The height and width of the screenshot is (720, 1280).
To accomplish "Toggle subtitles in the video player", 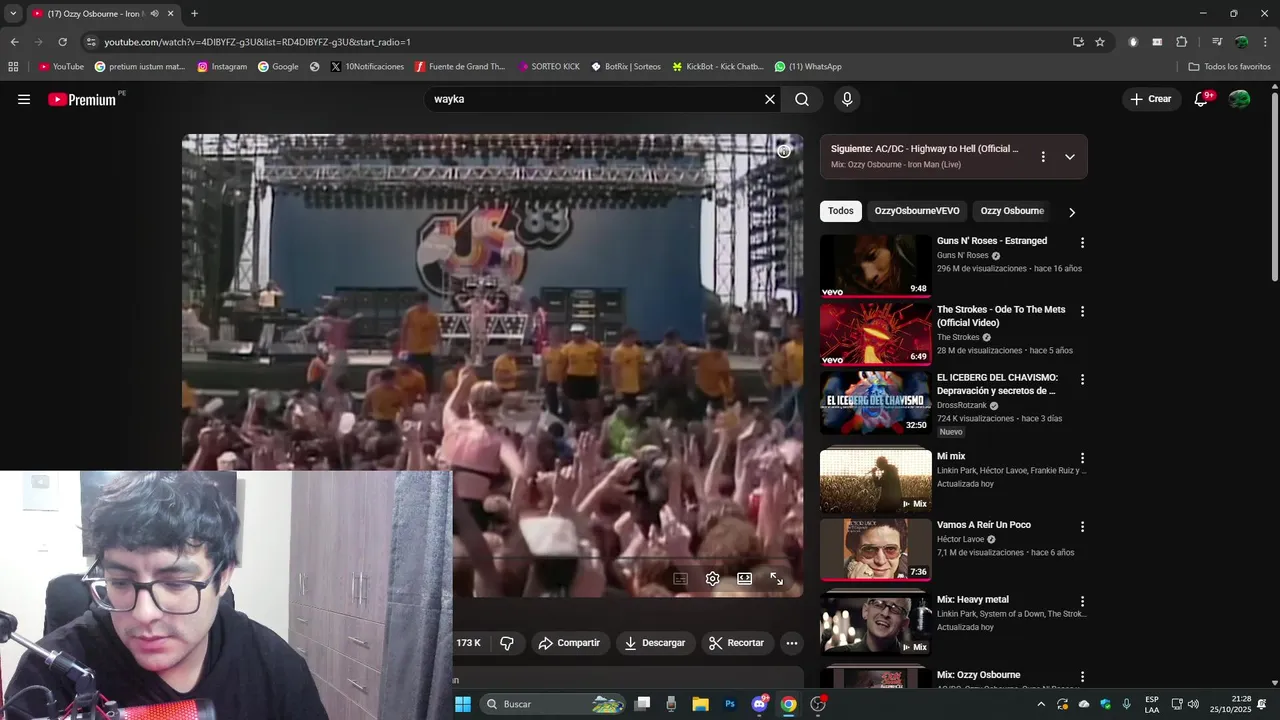I will (680, 579).
